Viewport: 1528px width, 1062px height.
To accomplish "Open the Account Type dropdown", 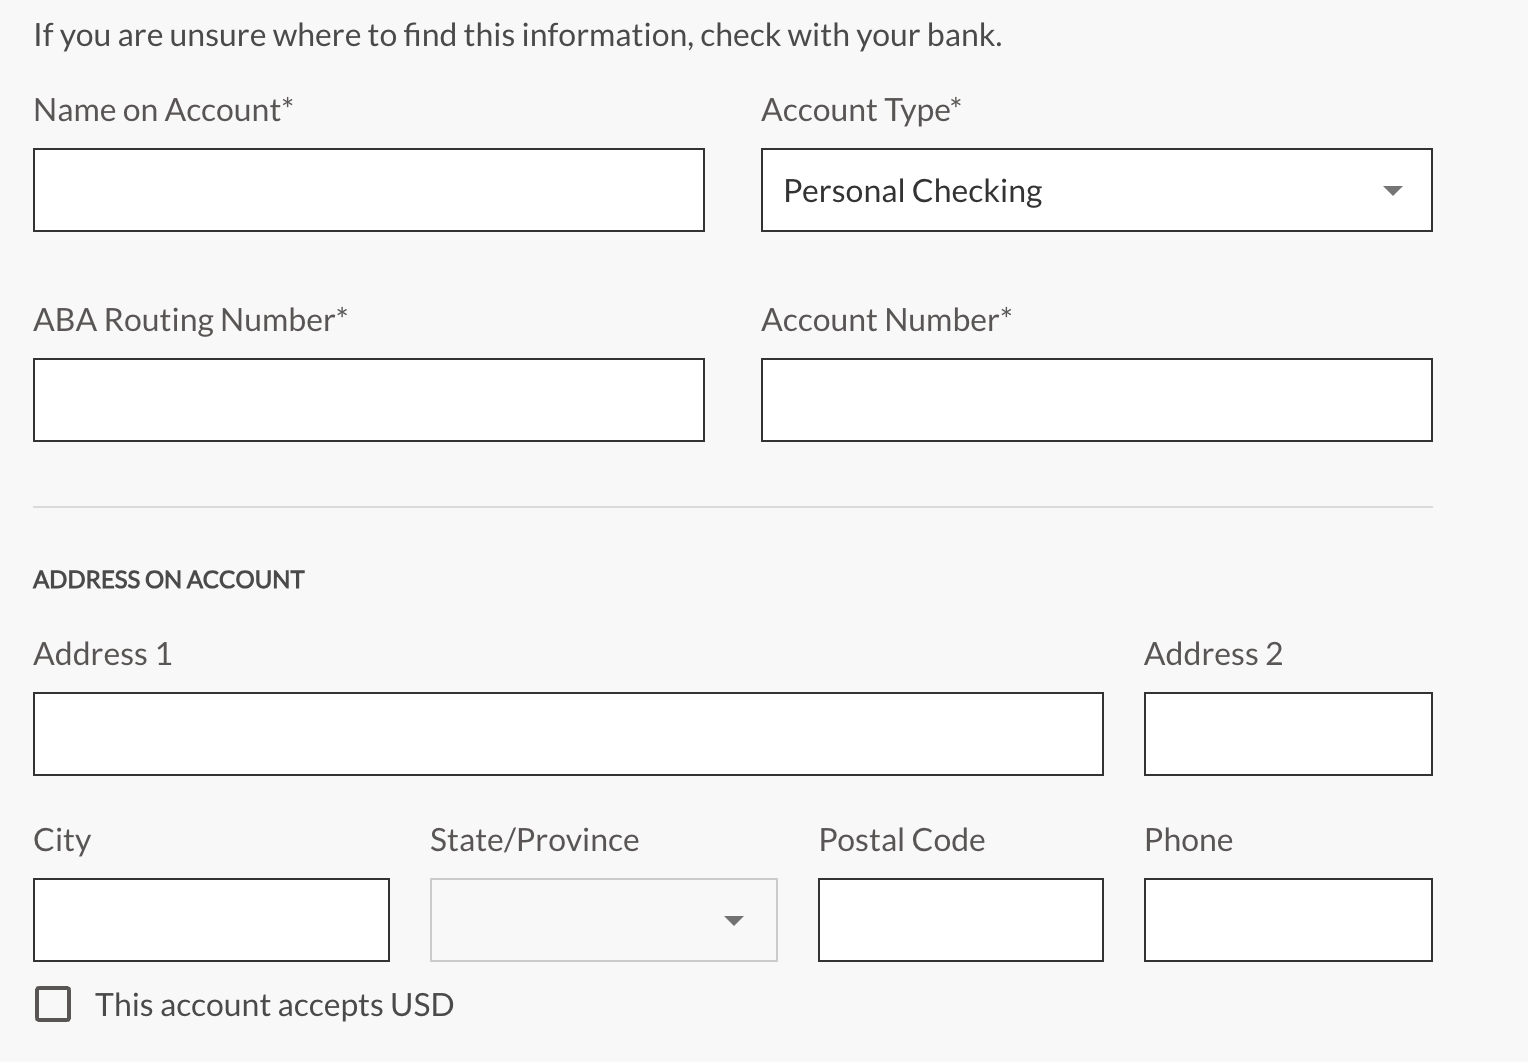I will pyautogui.click(x=1096, y=190).
